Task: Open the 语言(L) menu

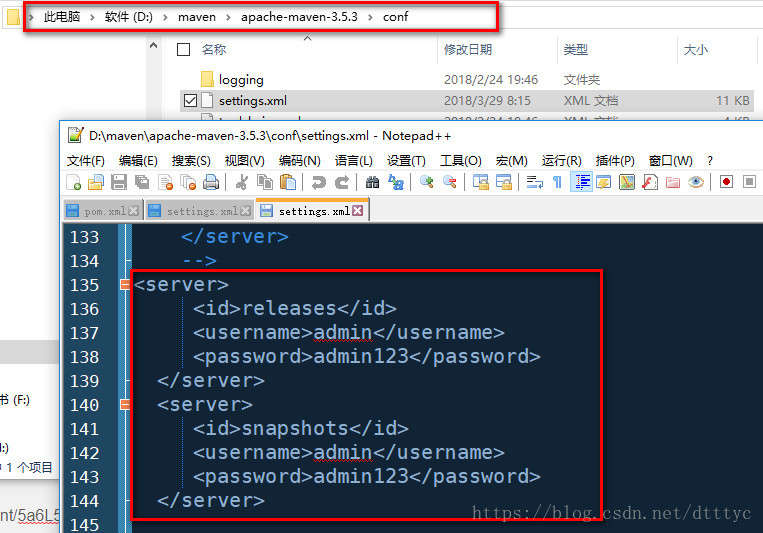Action: (354, 161)
